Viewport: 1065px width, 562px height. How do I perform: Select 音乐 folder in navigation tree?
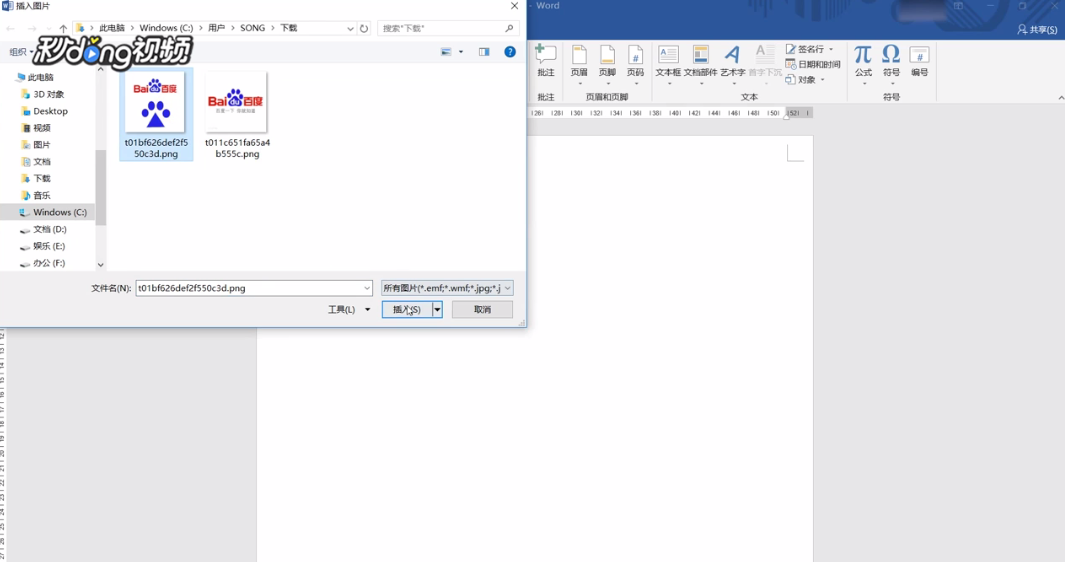(x=41, y=195)
